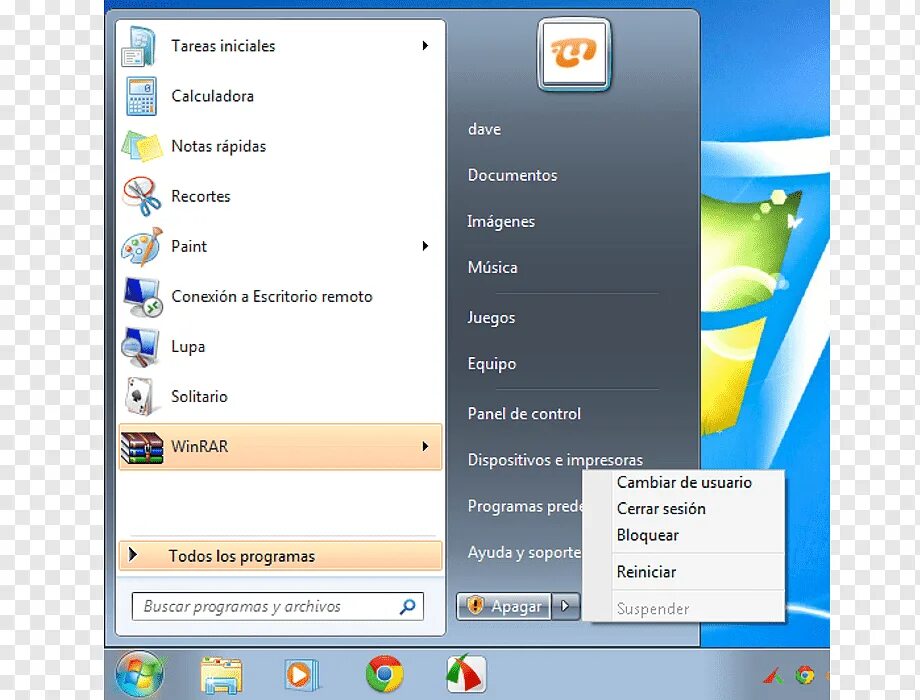Click the Notas rápidas text label
The height and width of the screenshot is (700, 920).
pos(218,146)
